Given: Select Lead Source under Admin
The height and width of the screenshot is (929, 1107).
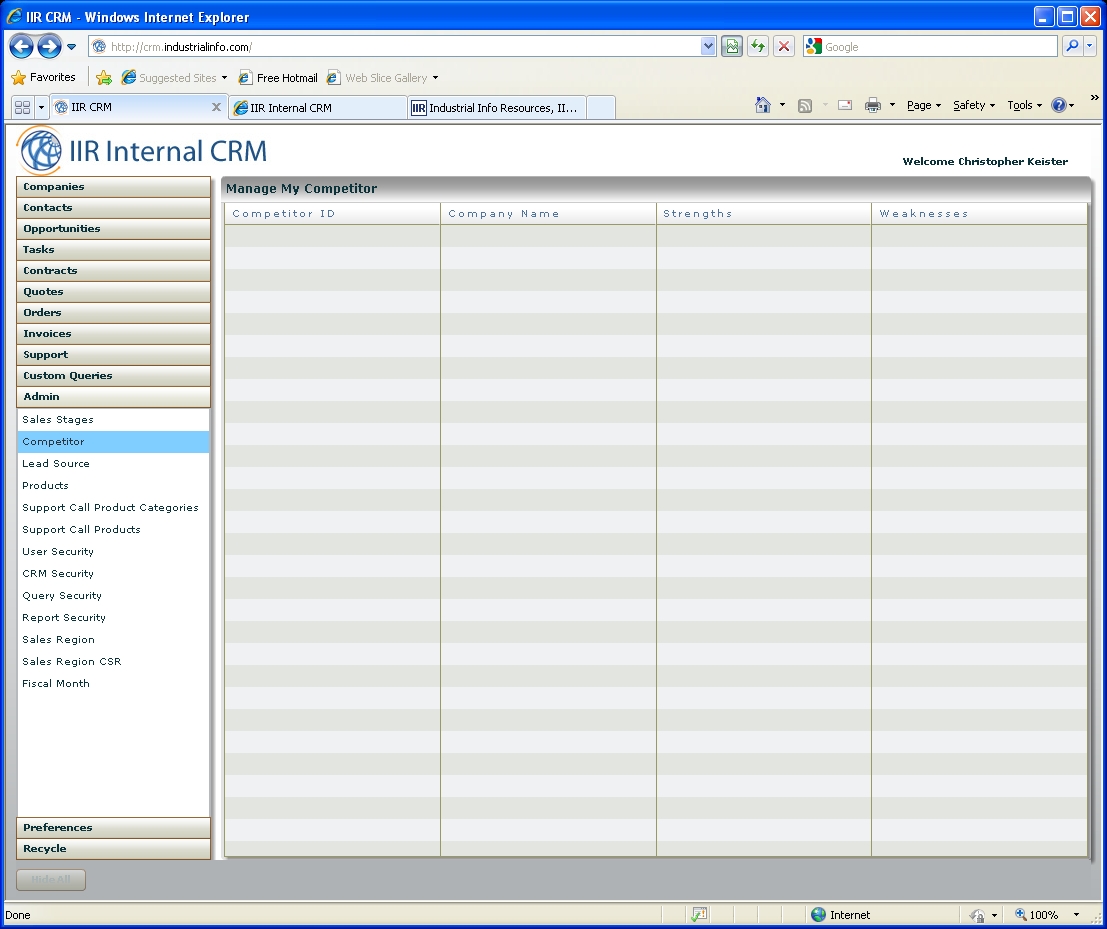Looking at the screenshot, I should coord(56,464).
